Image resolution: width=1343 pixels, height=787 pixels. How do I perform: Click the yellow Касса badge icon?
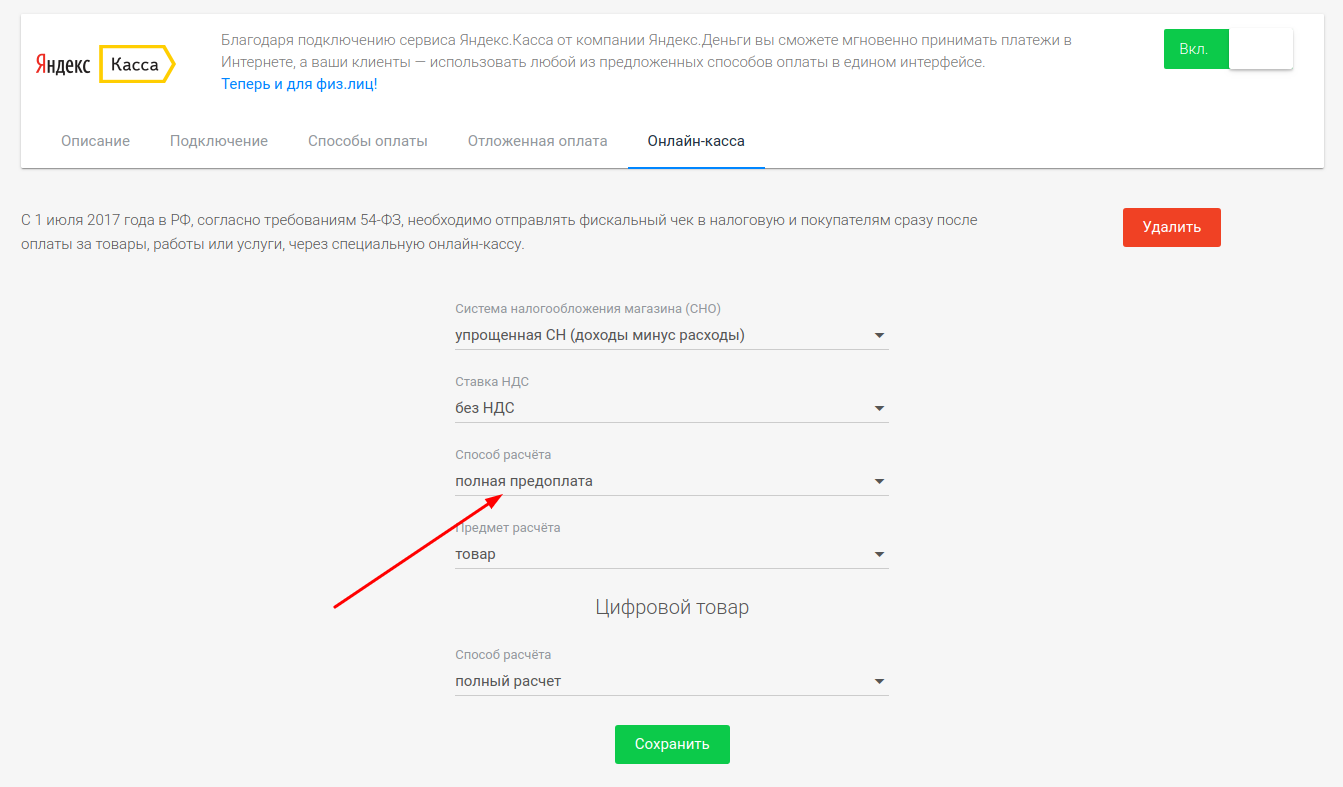138,64
